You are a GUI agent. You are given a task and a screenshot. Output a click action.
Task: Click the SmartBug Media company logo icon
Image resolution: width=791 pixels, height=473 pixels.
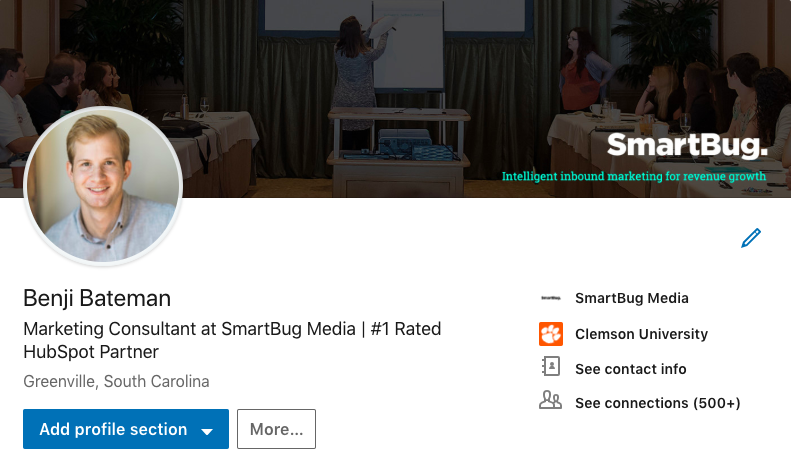point(550,298)
